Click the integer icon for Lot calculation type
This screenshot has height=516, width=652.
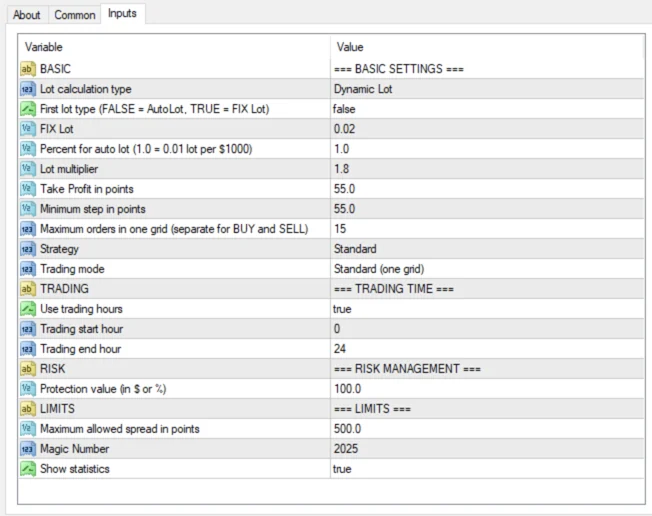27,89
